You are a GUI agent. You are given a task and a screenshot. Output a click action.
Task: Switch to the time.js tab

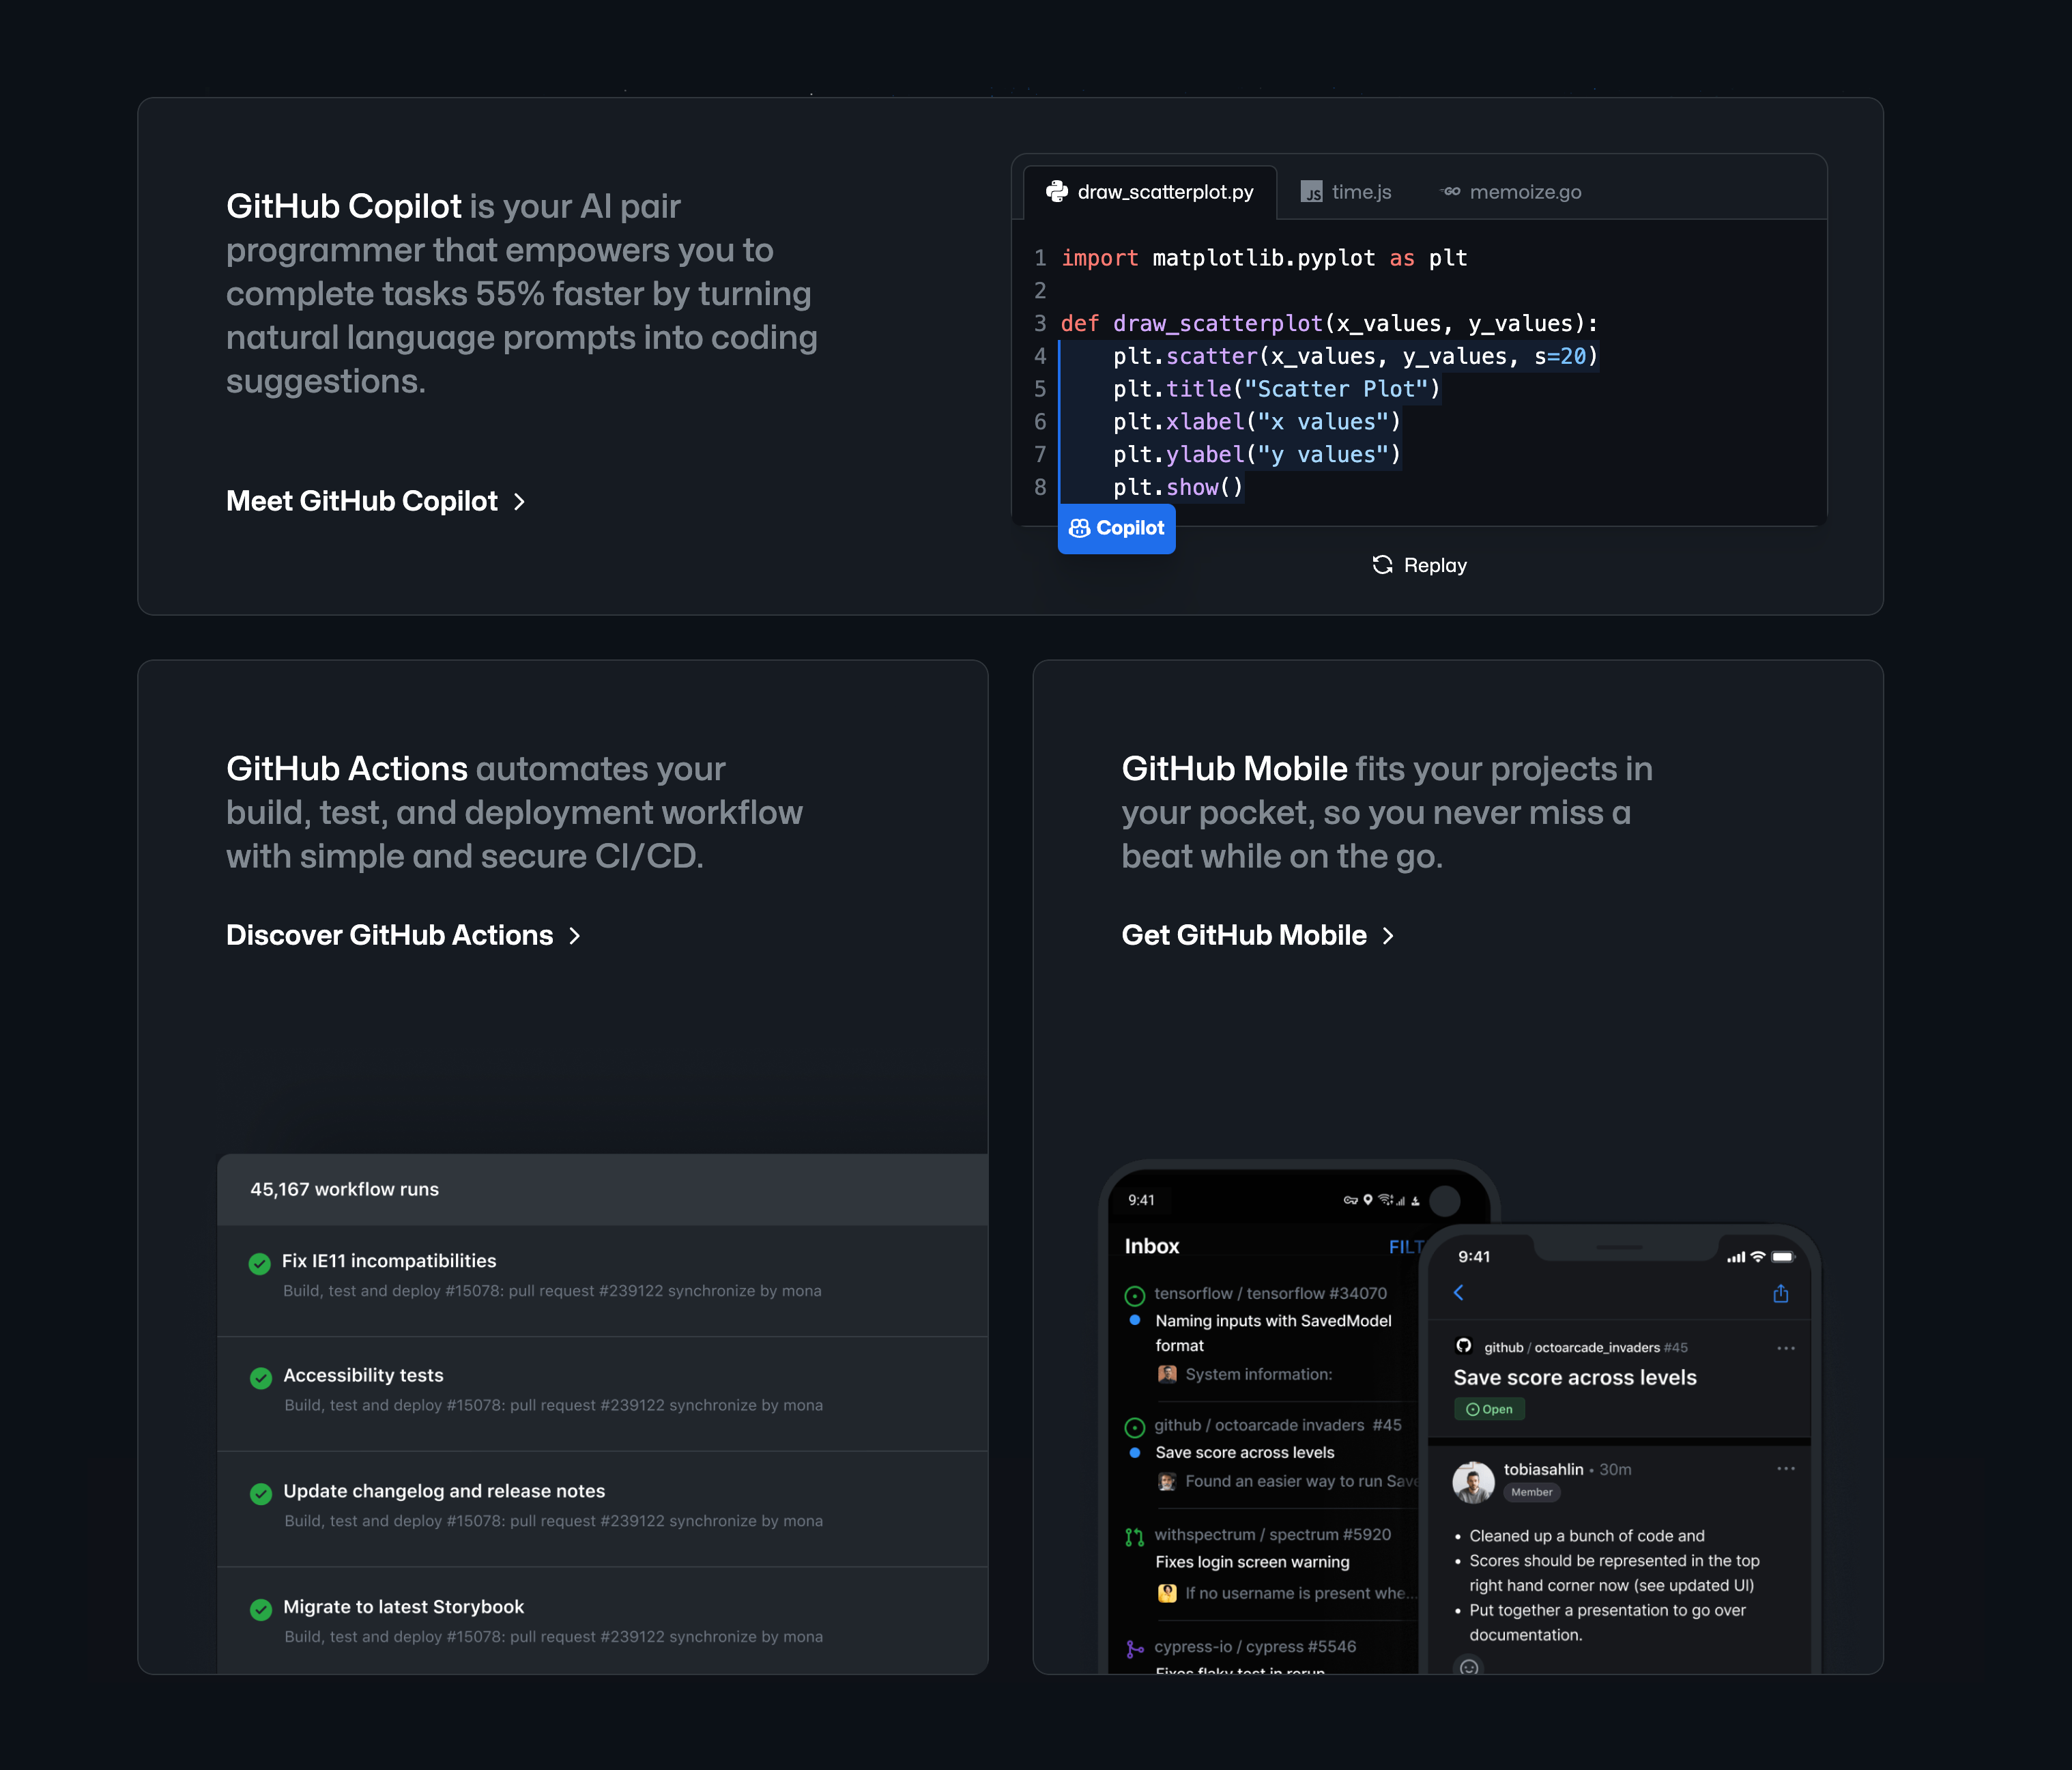tap(1346, 192)
